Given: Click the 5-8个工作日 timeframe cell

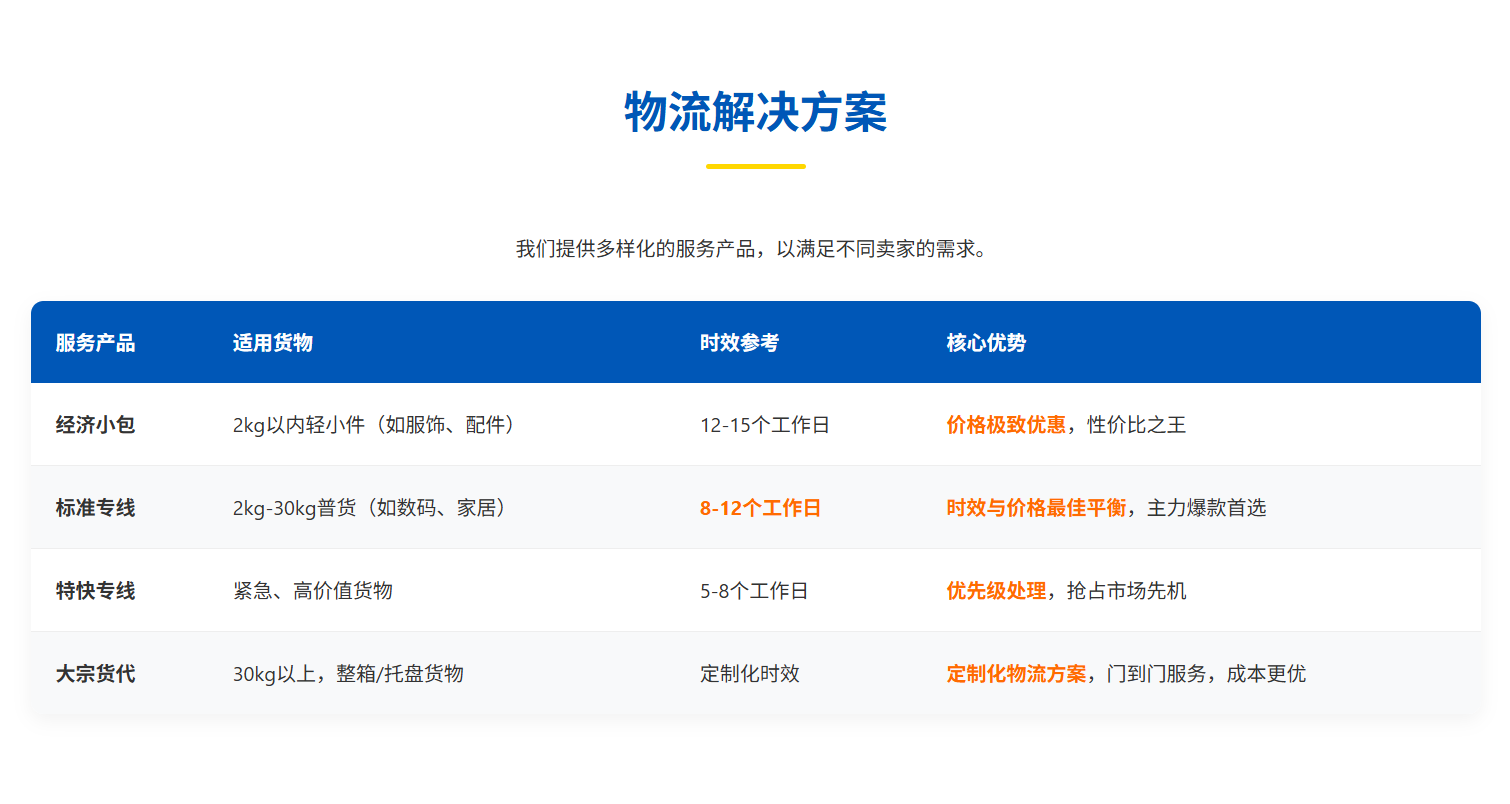Looking at the screenshot, I should 754,591.
